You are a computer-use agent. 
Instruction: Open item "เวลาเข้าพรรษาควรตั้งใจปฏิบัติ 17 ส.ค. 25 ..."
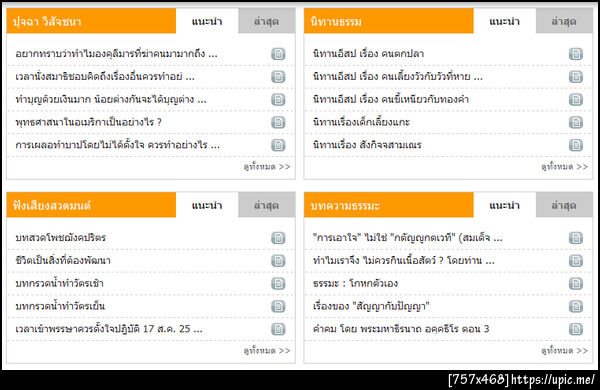click(109, 329)
